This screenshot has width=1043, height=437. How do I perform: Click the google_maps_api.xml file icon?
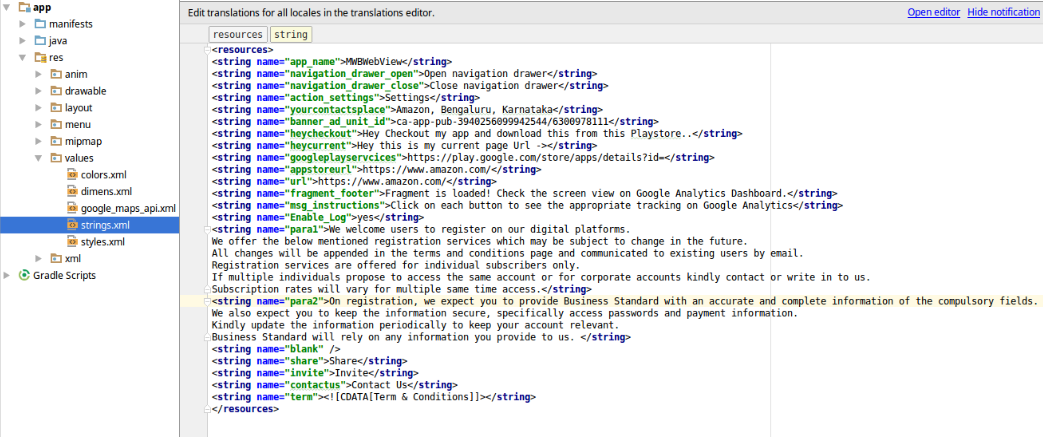coord(73,208)
